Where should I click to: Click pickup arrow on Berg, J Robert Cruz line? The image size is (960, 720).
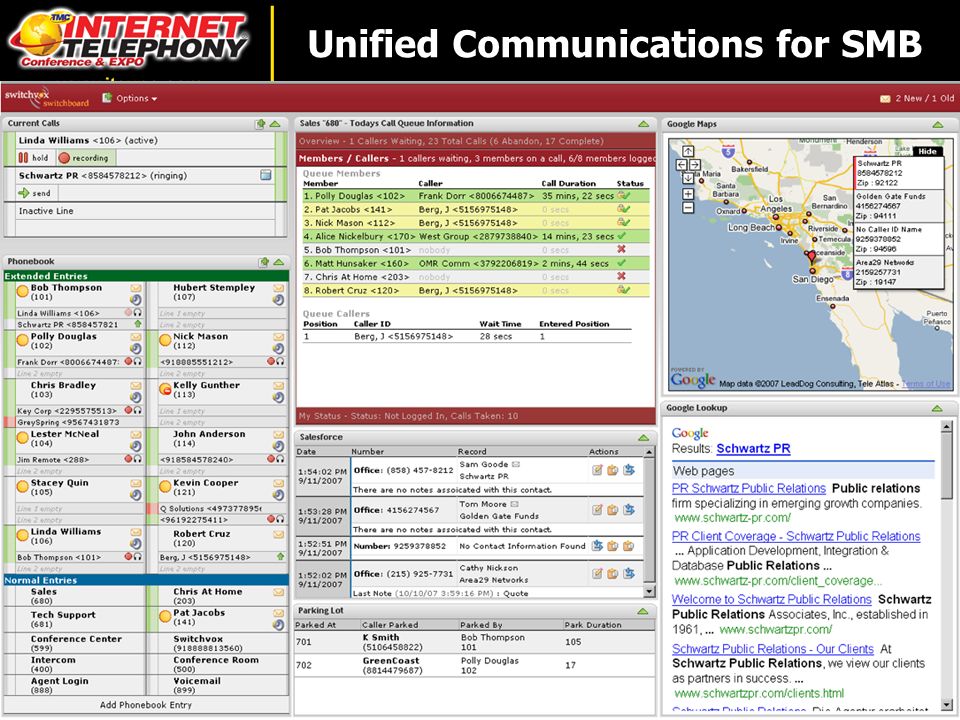(280, 557)
